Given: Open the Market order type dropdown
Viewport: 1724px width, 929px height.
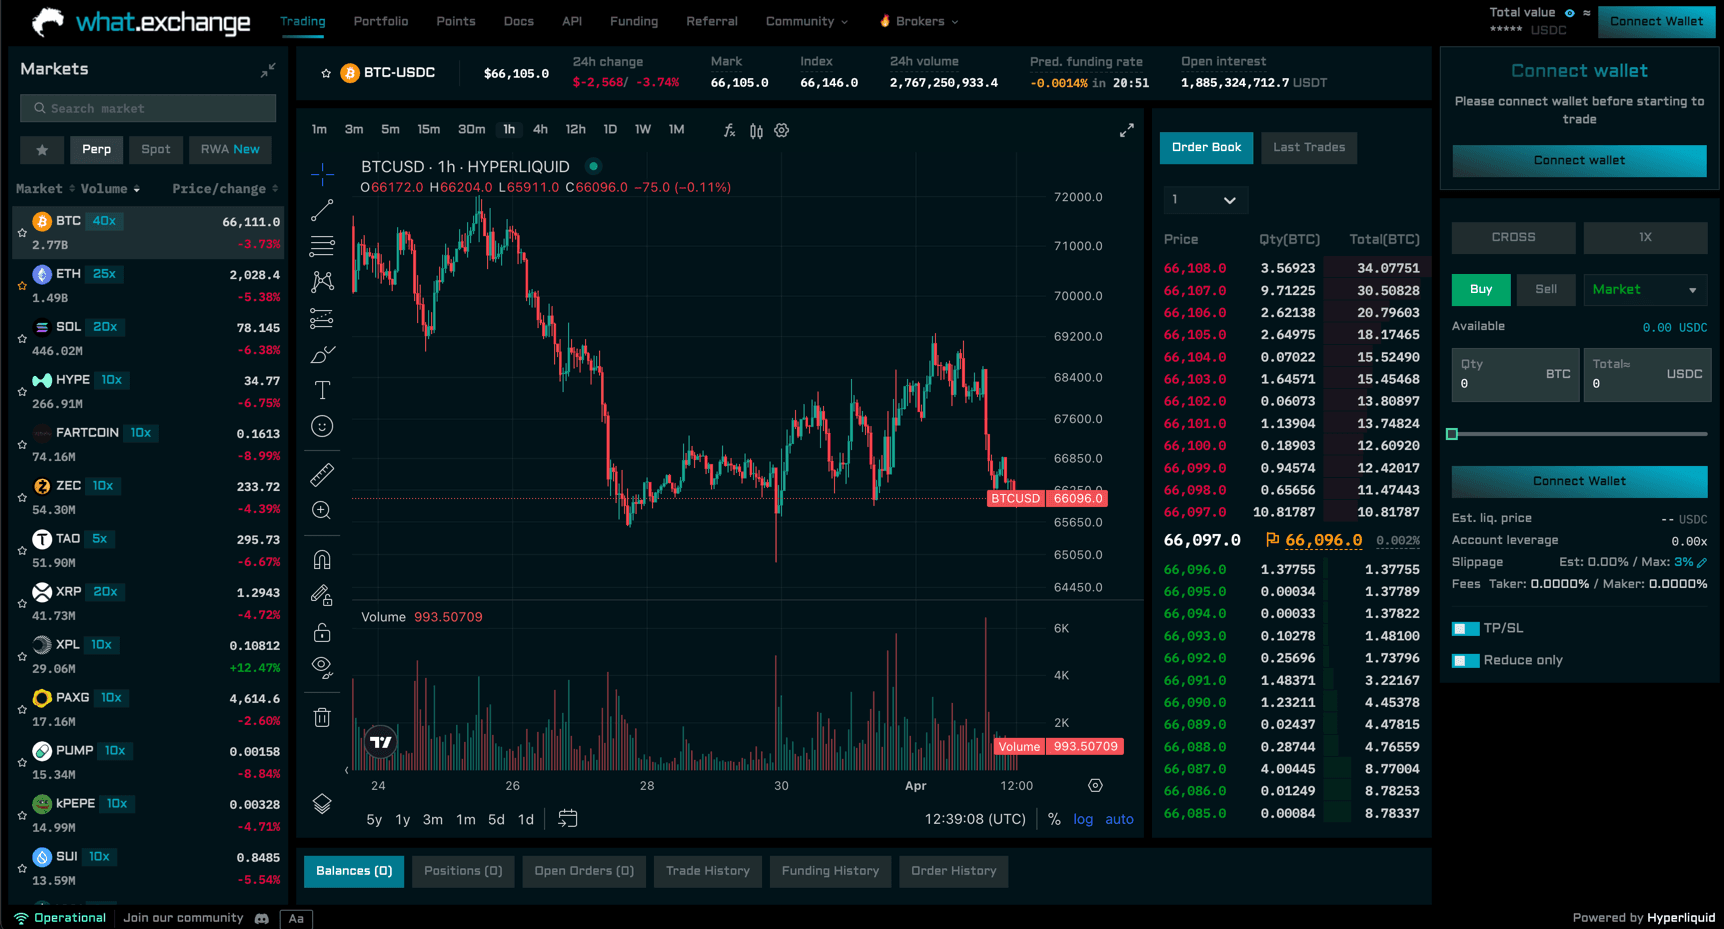Looking at the screenshot, I should point(1644,289).
